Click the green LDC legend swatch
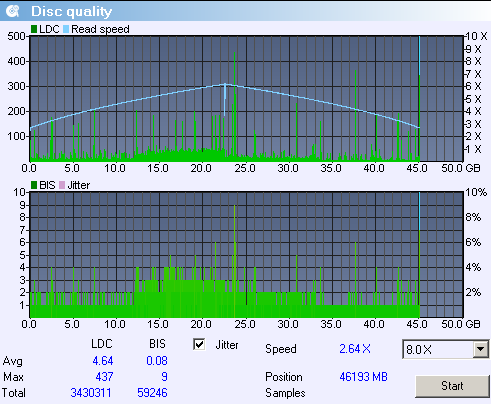 pos(34,29)
